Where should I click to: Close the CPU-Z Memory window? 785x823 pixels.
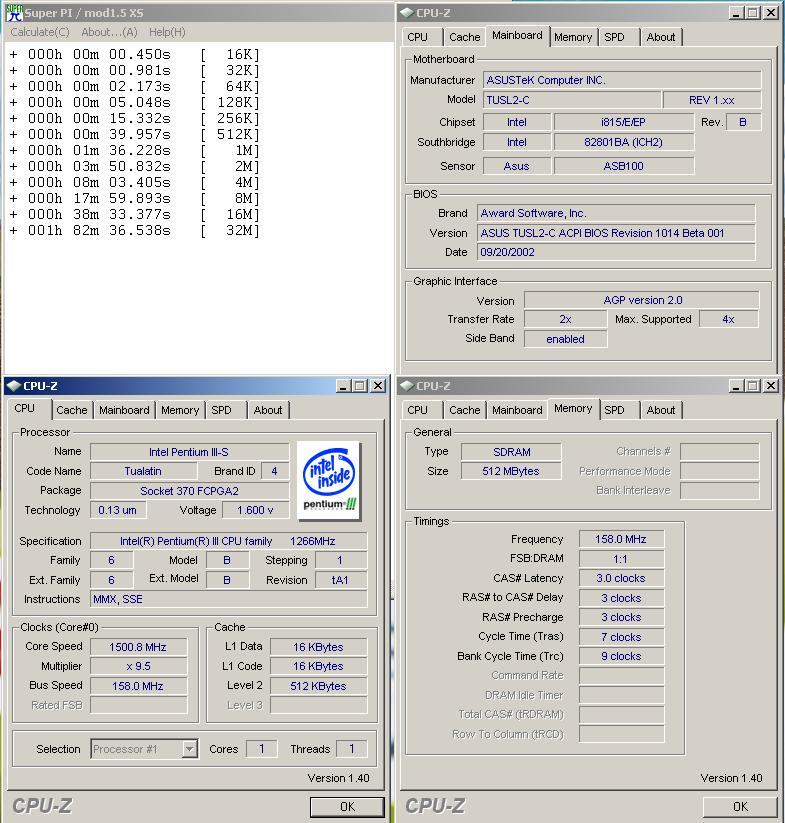pos(770,386)
